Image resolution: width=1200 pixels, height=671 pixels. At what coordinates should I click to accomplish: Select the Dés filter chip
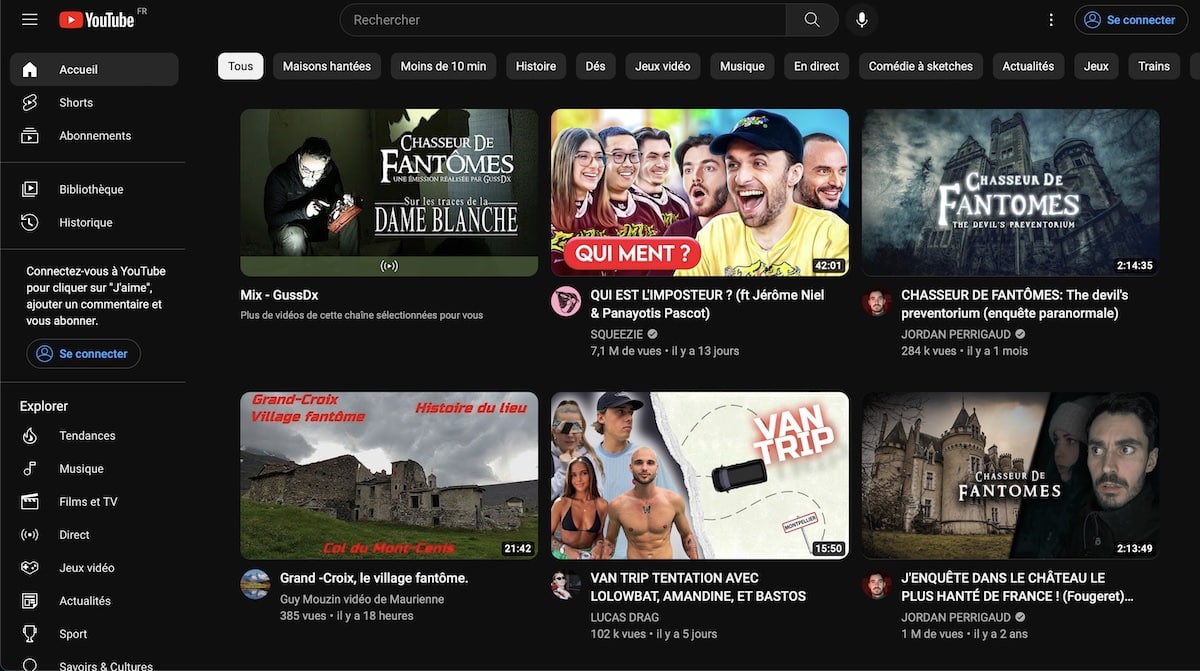coord(595,66)
